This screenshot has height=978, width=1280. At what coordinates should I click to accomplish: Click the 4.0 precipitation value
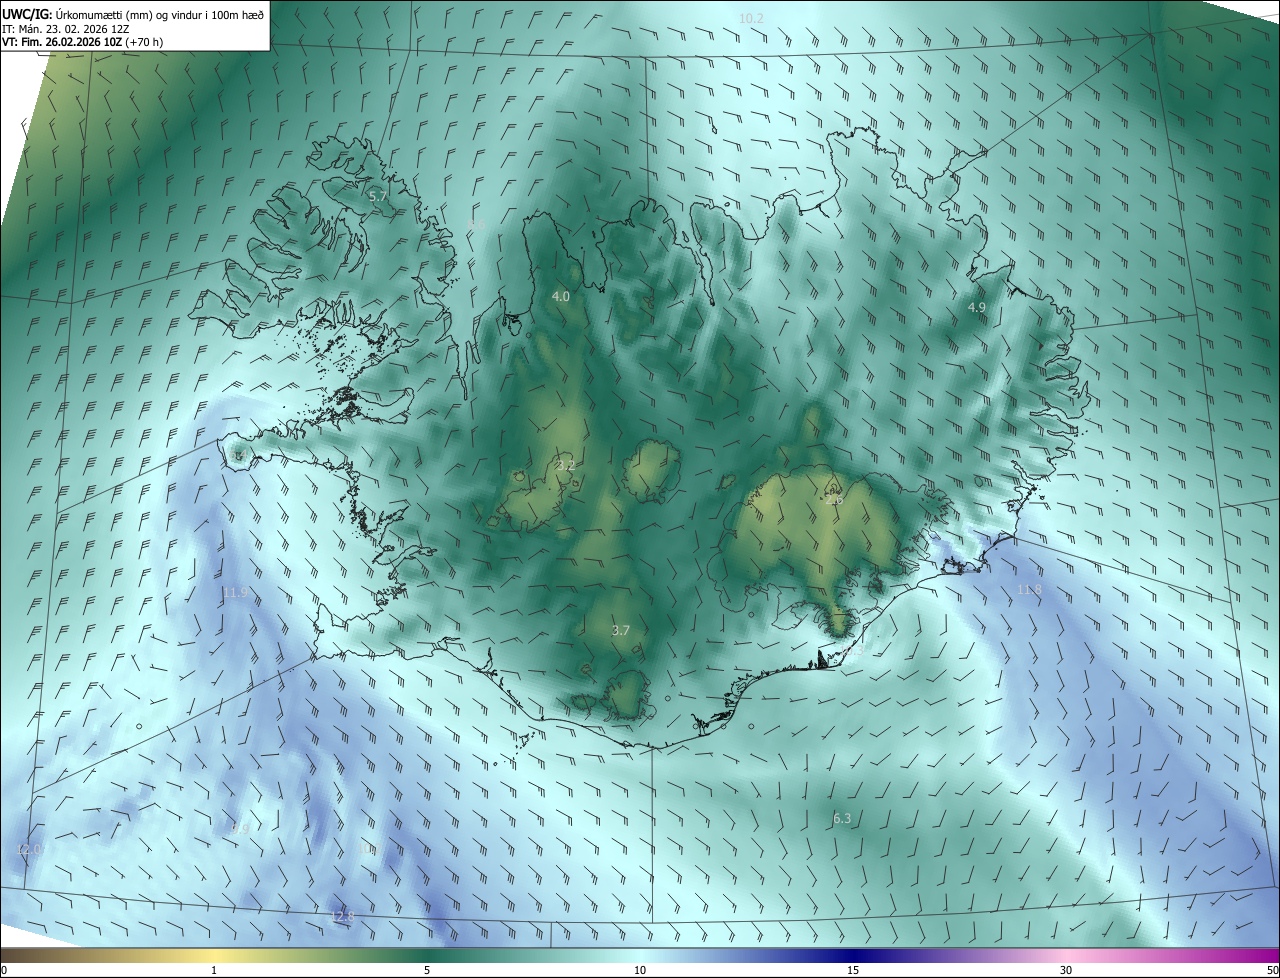click(x=561, y=297)
